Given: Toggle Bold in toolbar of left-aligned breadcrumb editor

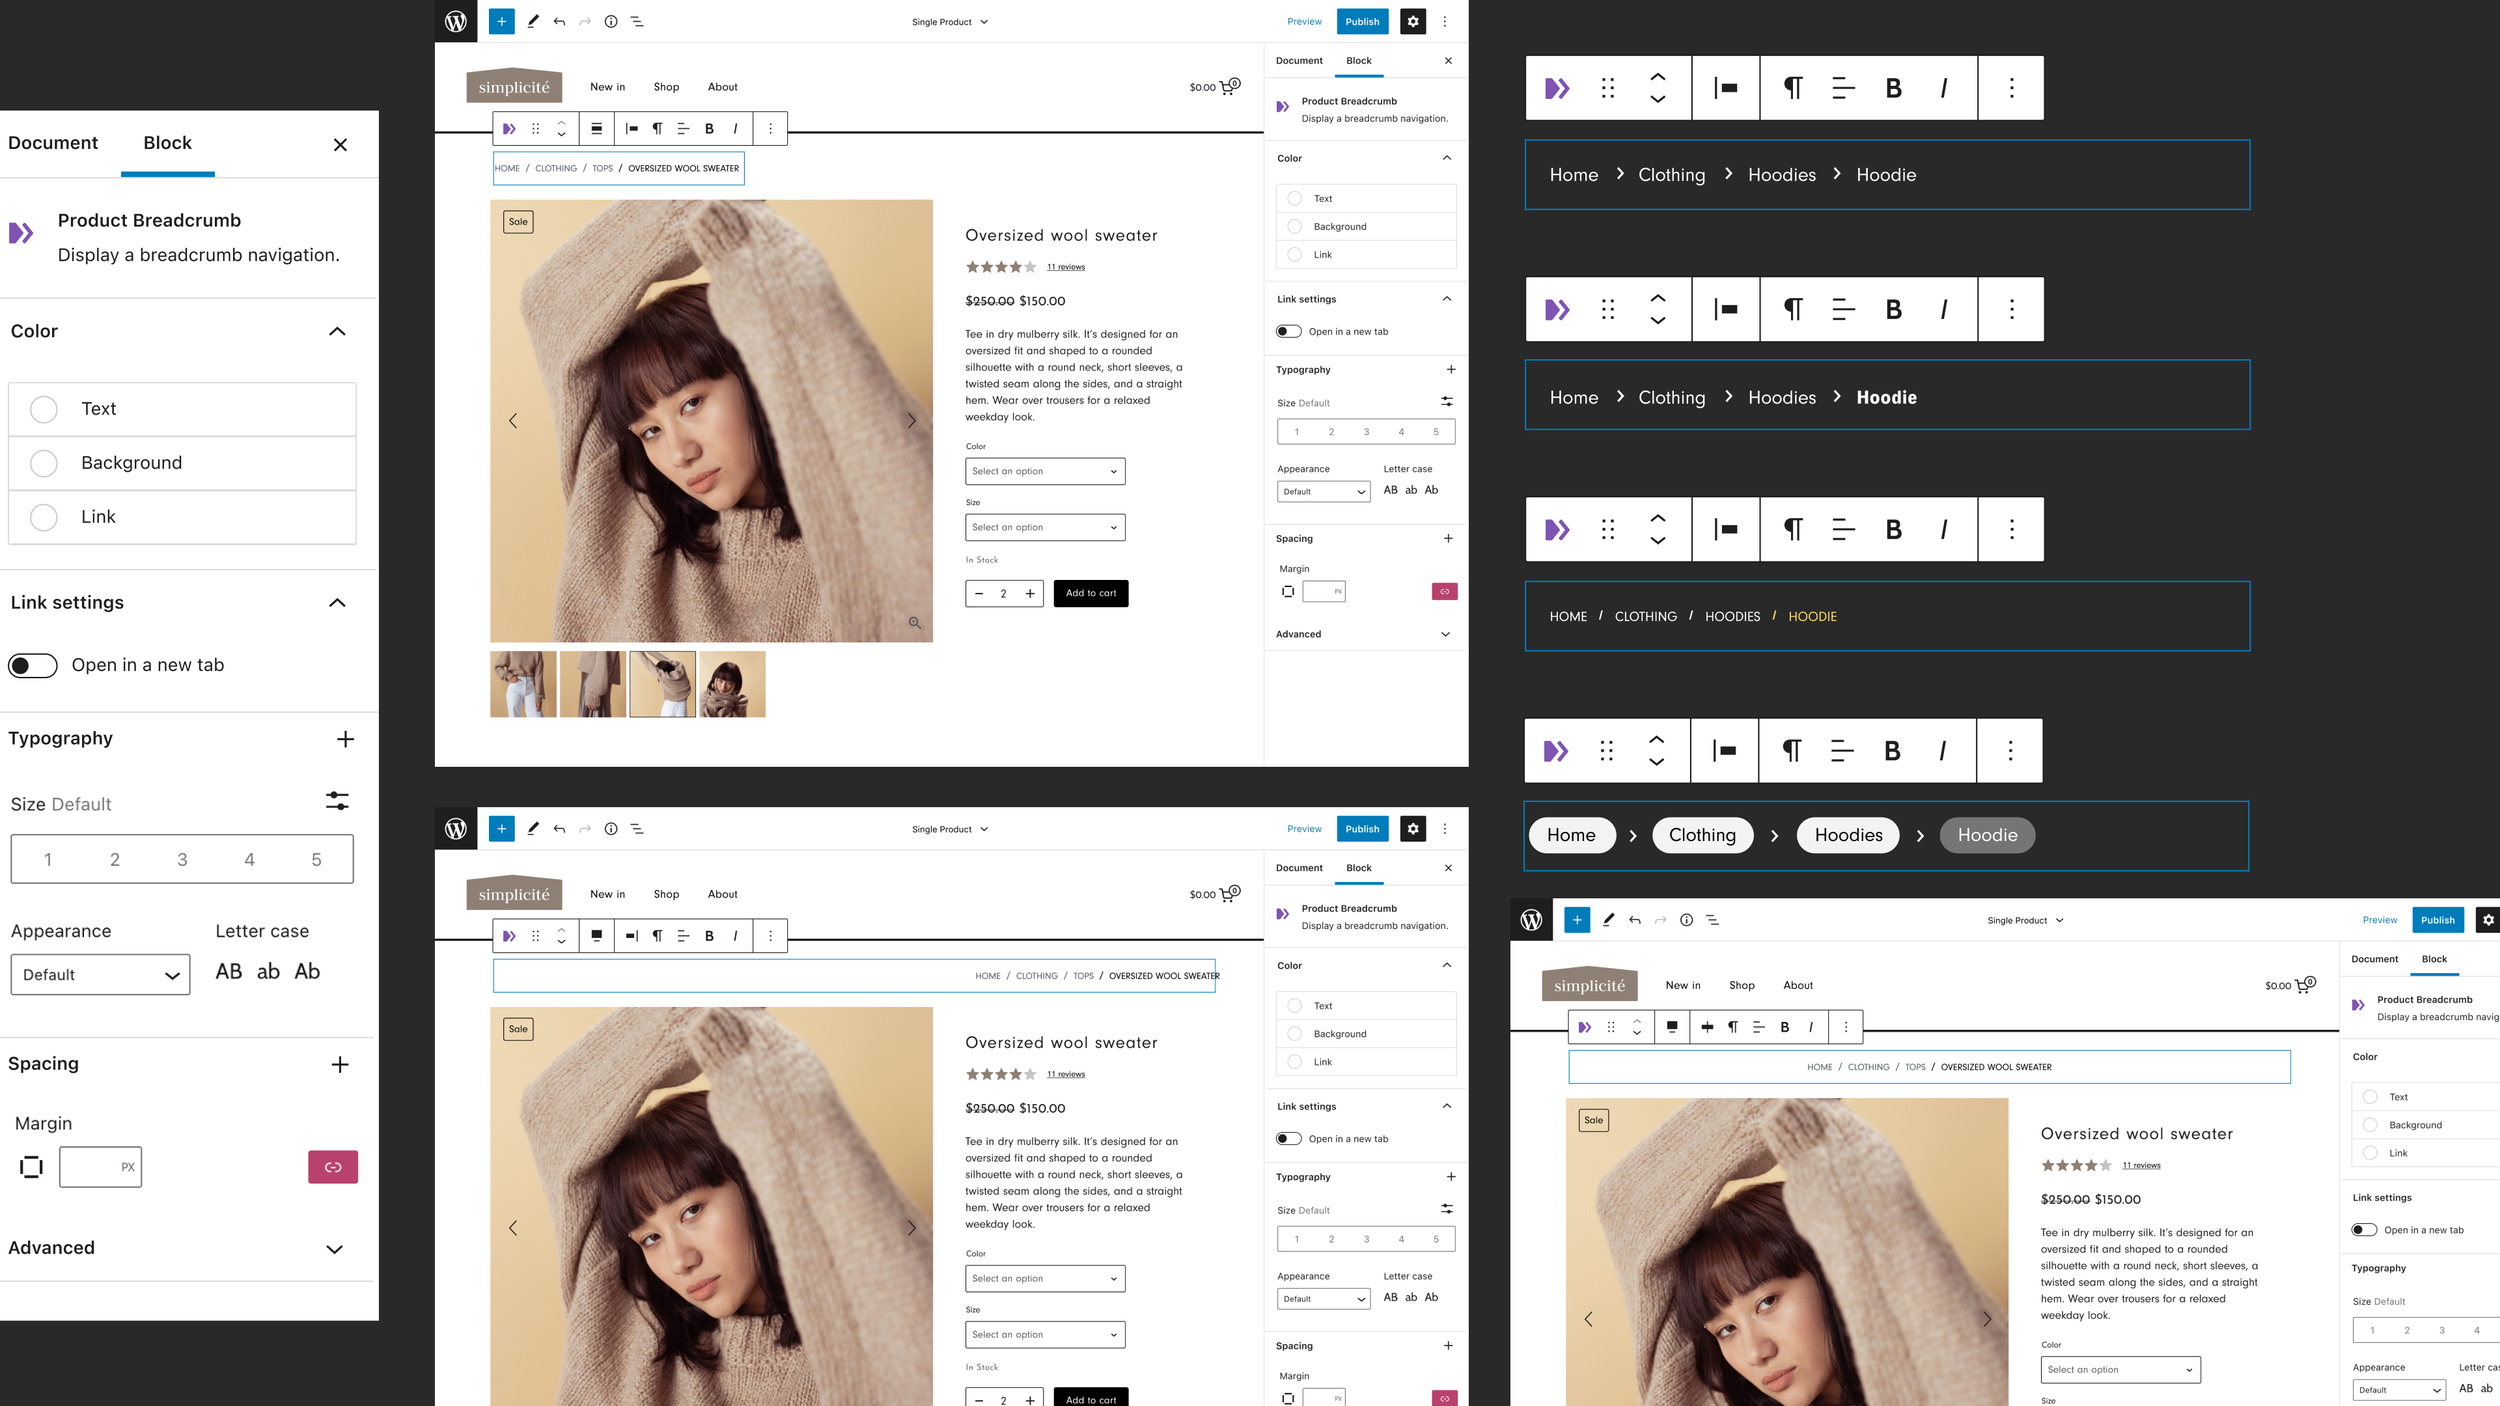Looking at the screenshot, I should tap(709, 129).
